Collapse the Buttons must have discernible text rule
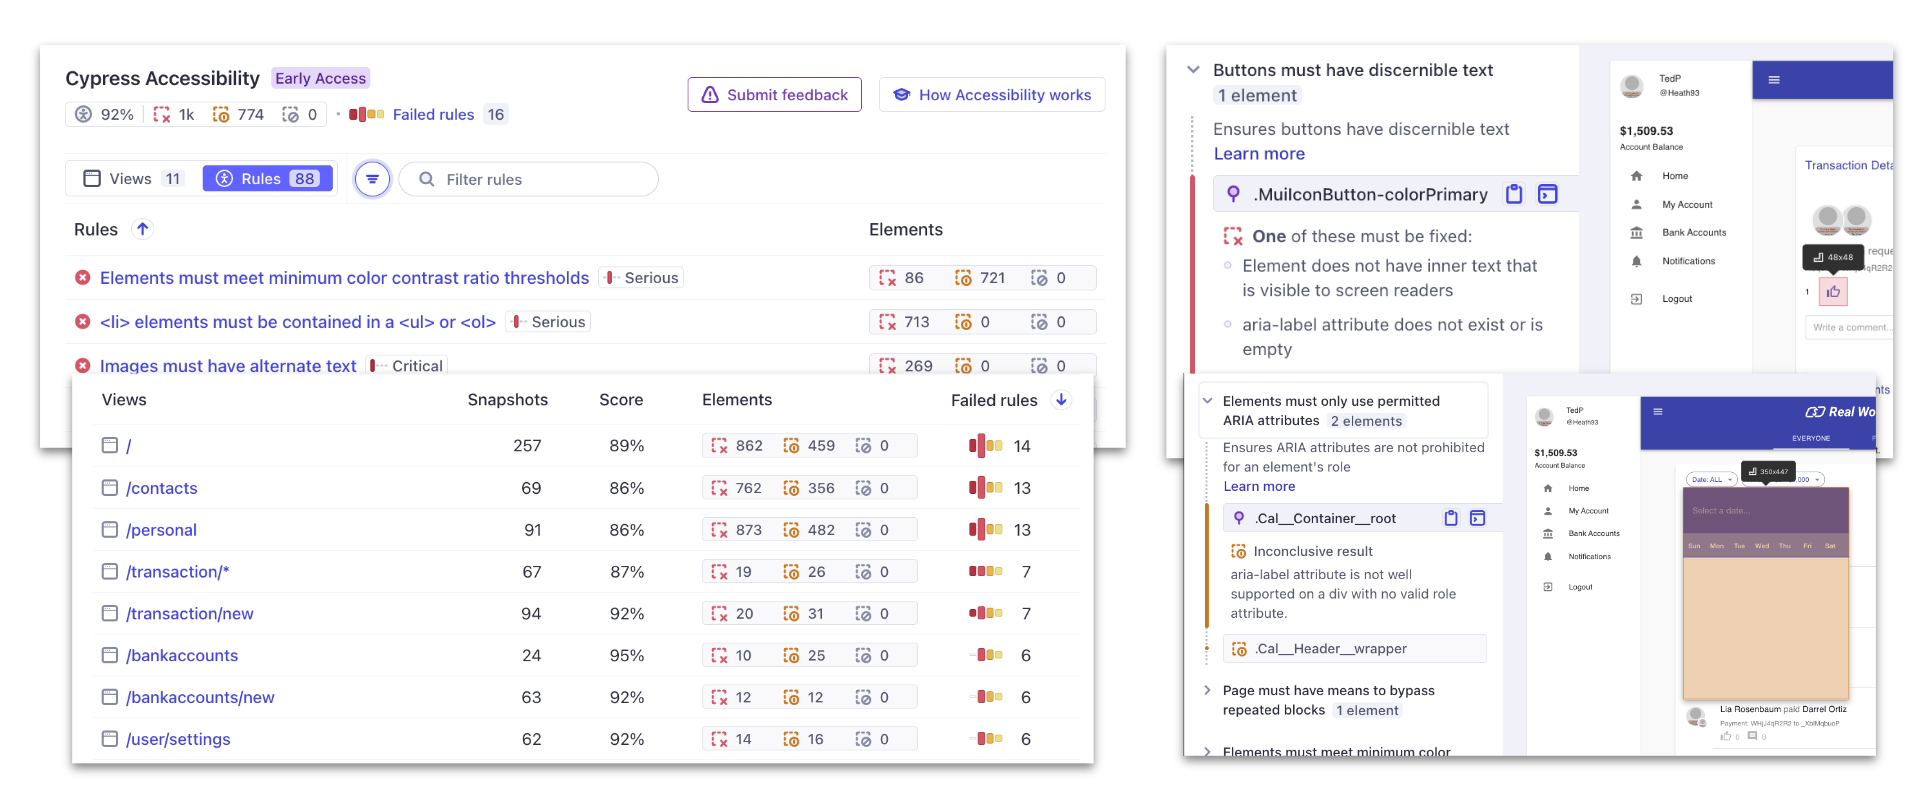 pos(1193,70)
